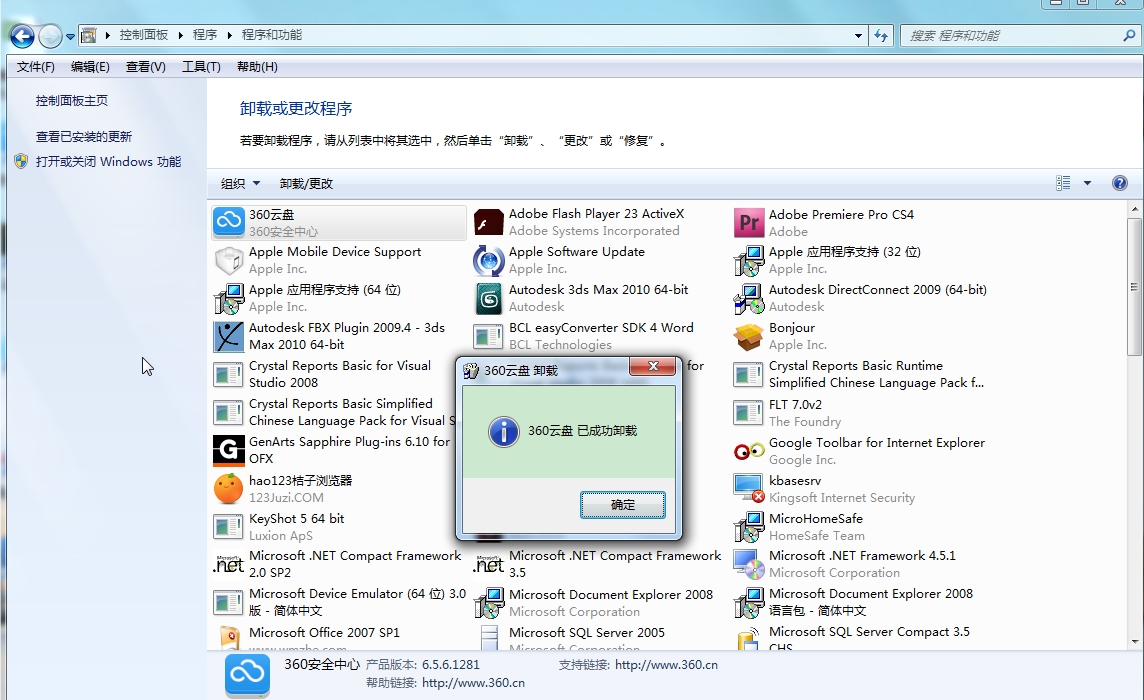
Task: Click the Autodesk DirectConnect 2009 icon
Action: coord(748,299)
